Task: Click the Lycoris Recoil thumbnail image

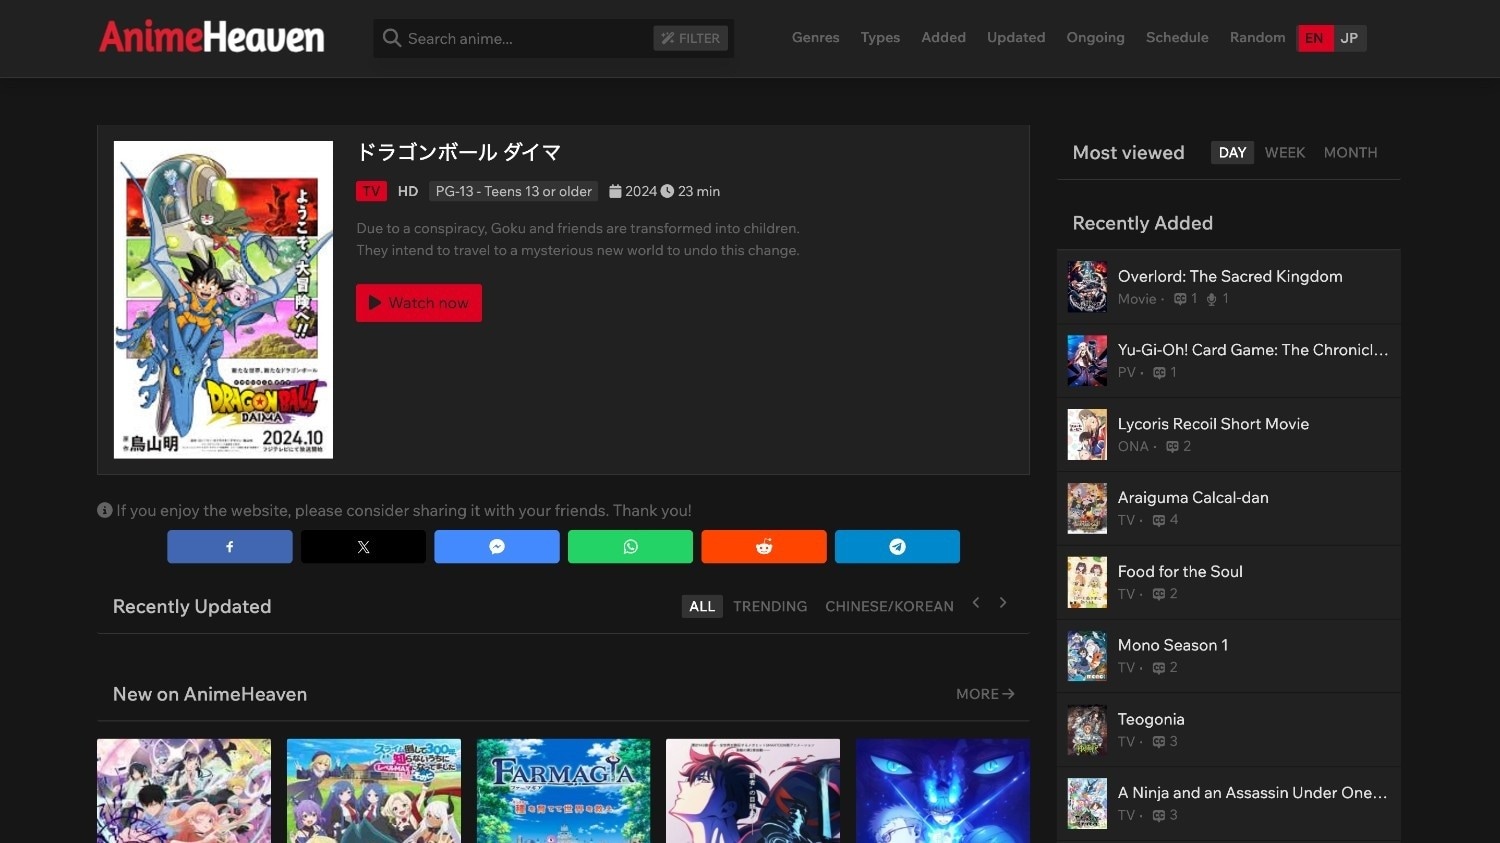Action: 1087,435
